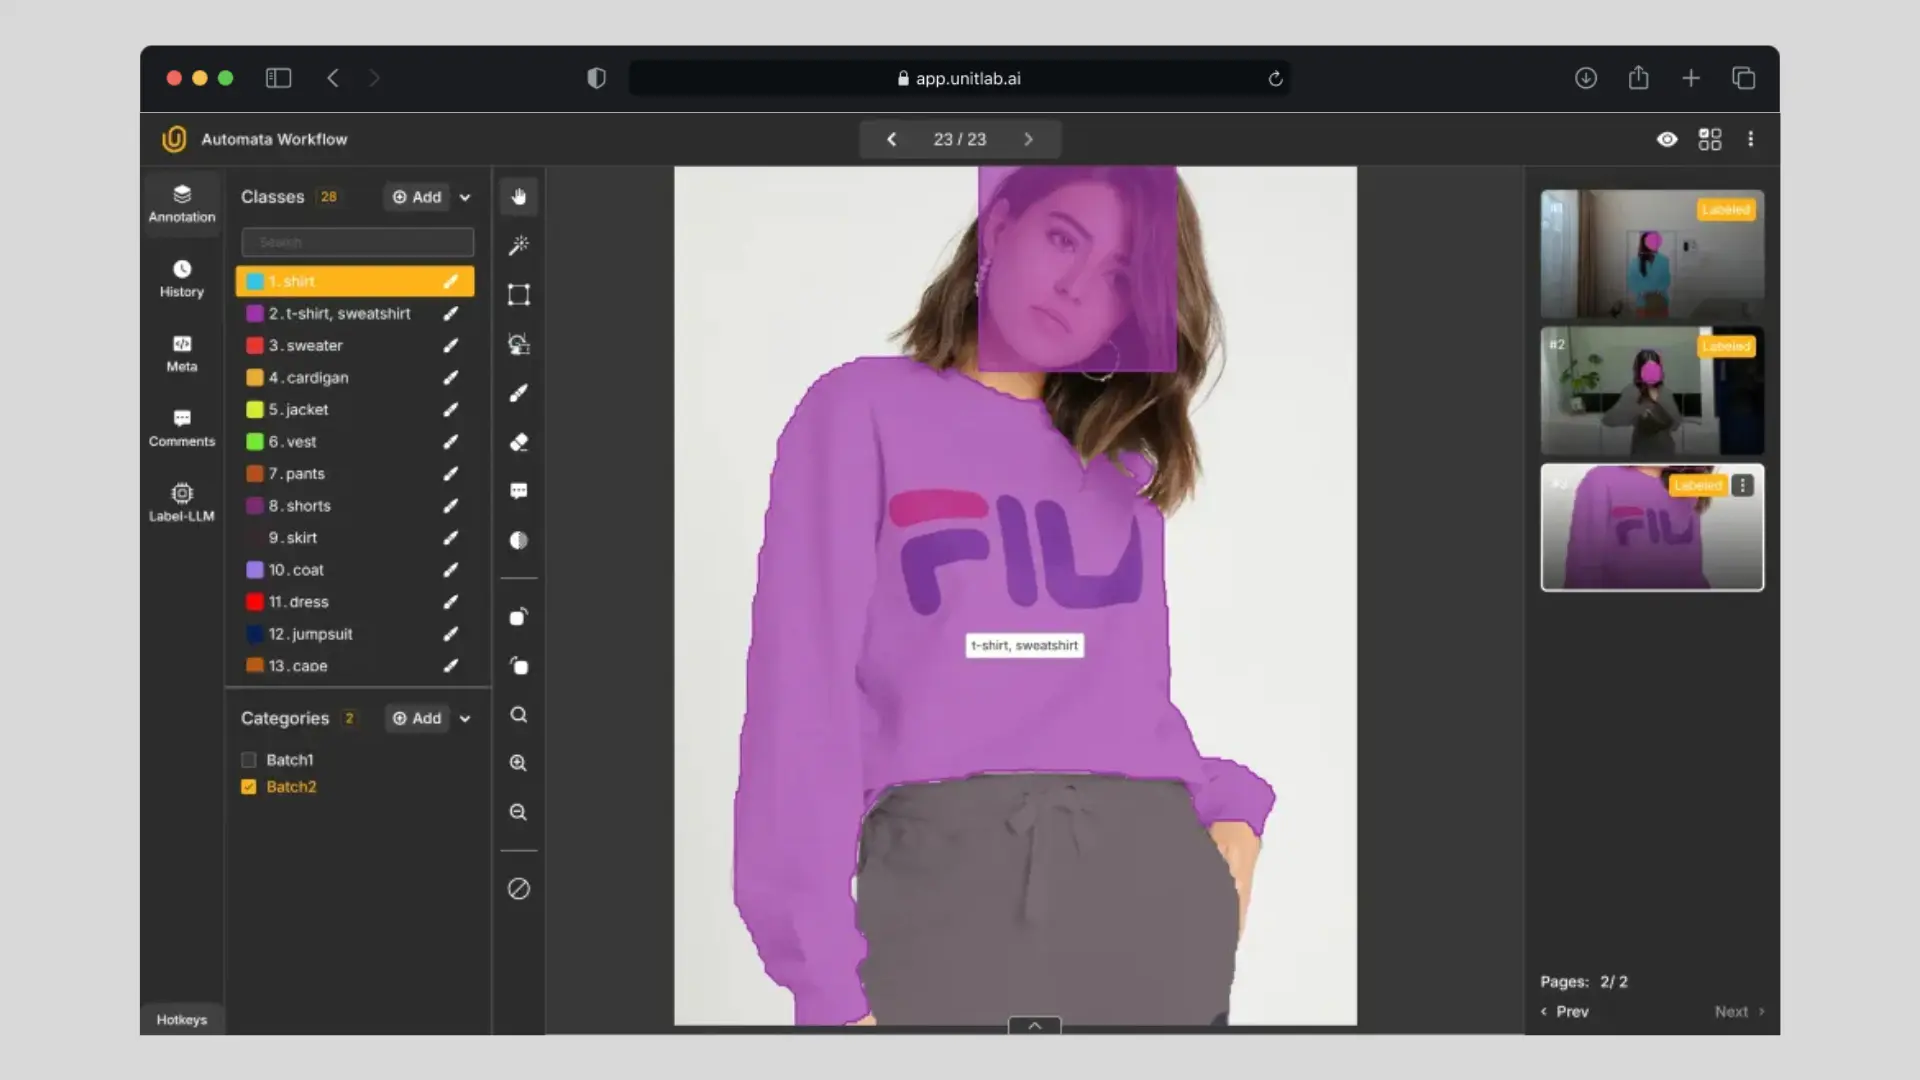Select the bounding box tool
Viewport: 1920px width, 1080px height.
518,294
